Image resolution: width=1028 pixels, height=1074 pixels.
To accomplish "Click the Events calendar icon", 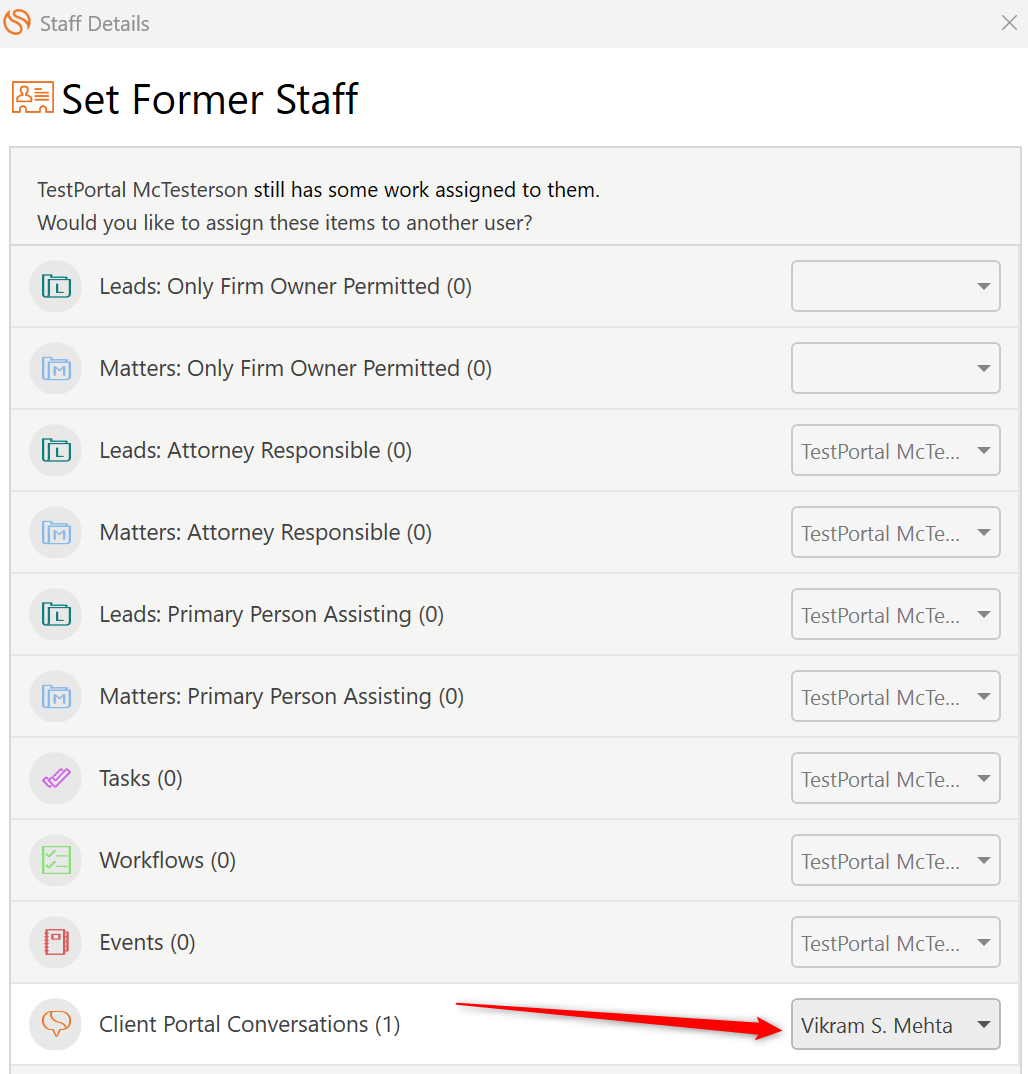I will [x=56, y=943].
